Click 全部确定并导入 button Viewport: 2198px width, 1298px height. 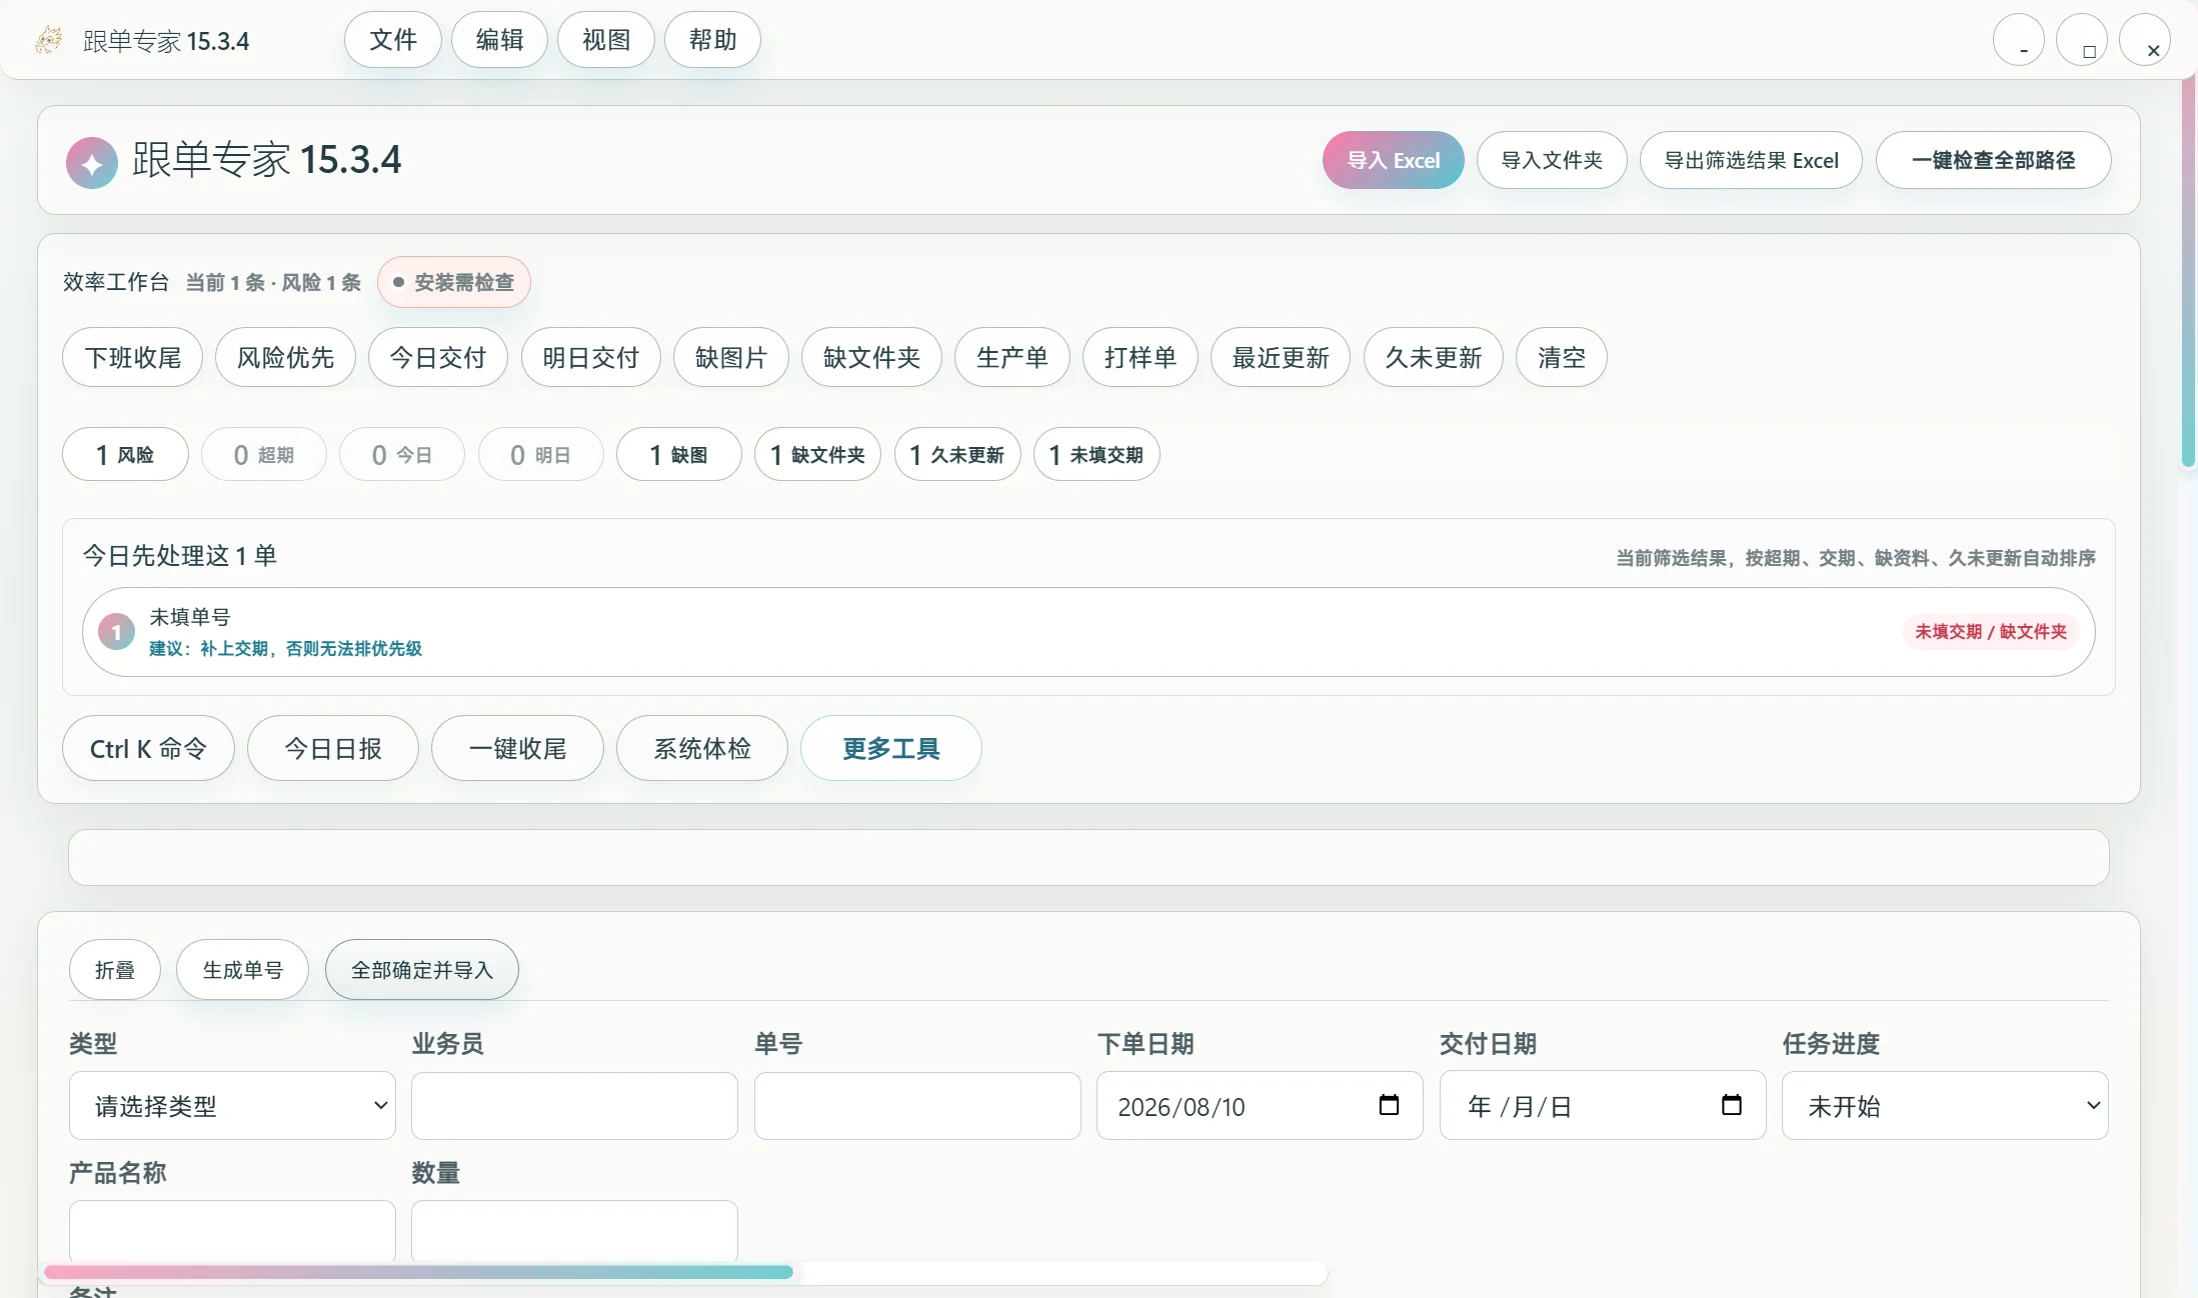pyautogui.click(x=422, y=969)
